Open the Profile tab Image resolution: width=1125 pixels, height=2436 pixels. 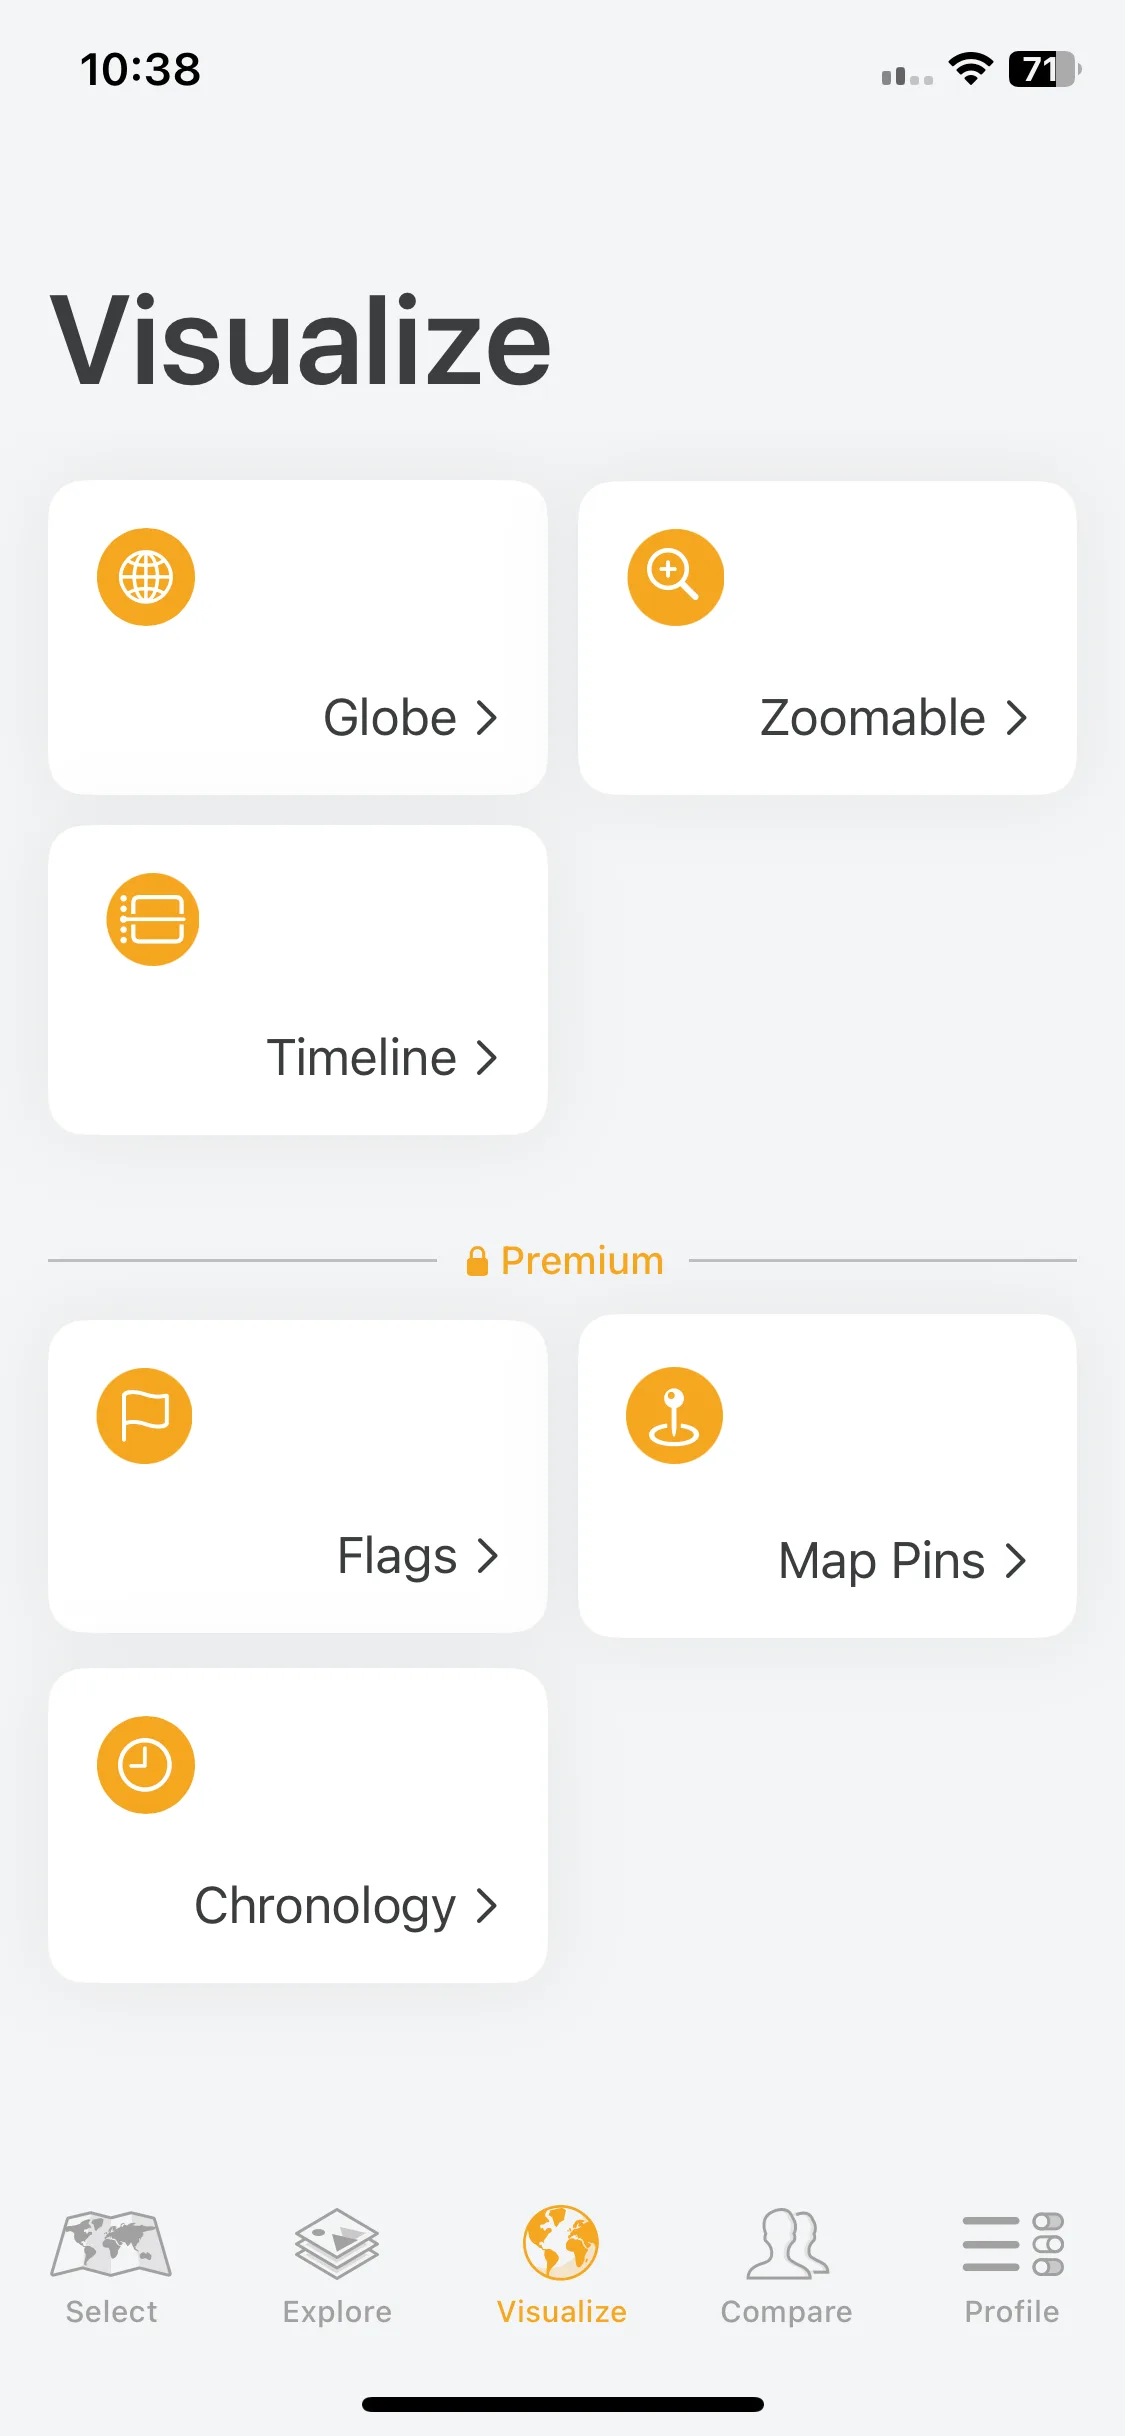1012,2268
